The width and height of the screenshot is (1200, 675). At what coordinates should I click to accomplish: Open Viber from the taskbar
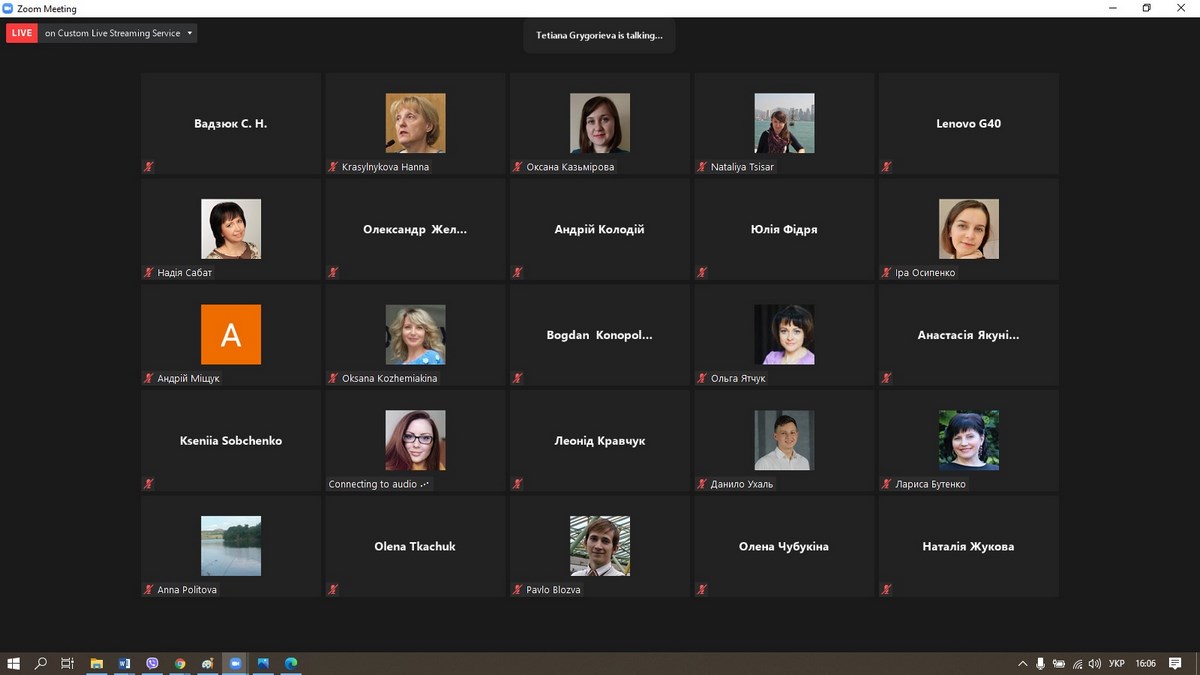coord(152,663)
